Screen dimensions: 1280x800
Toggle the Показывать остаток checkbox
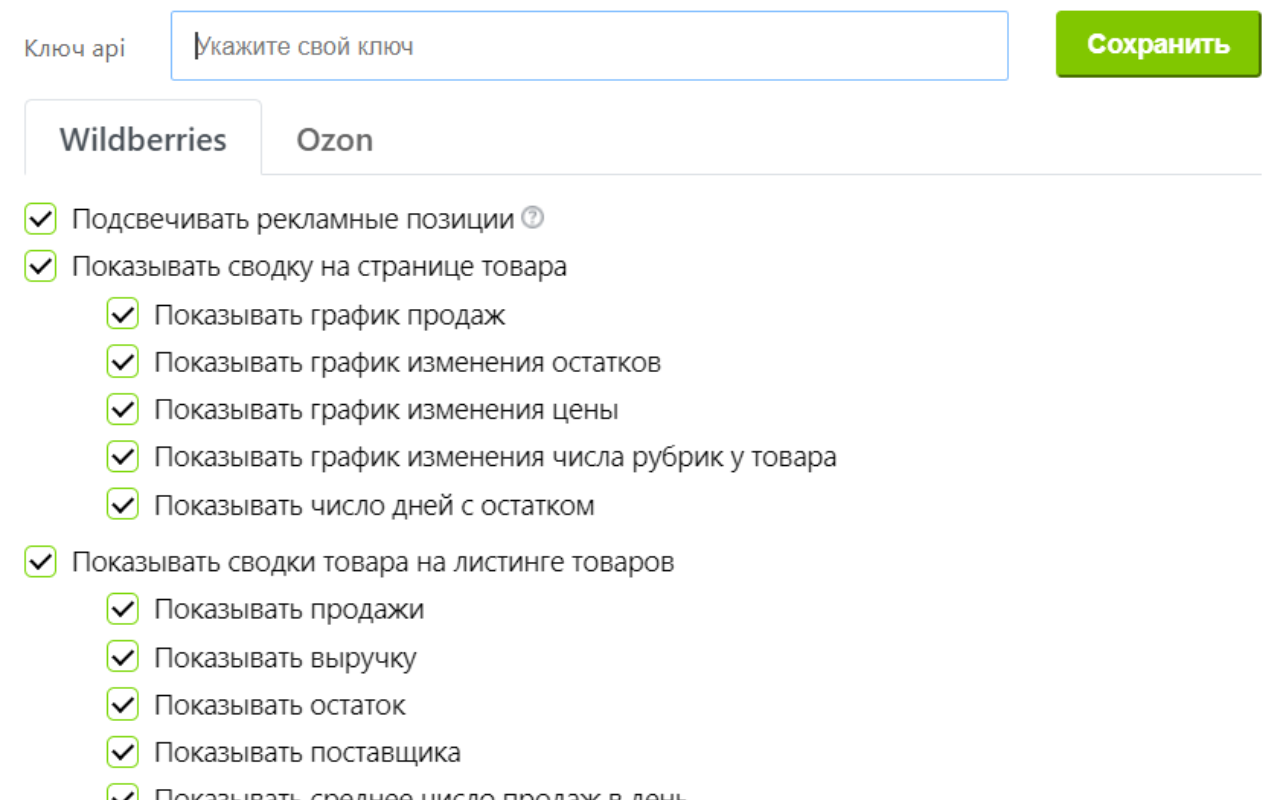tap(122, 705)
